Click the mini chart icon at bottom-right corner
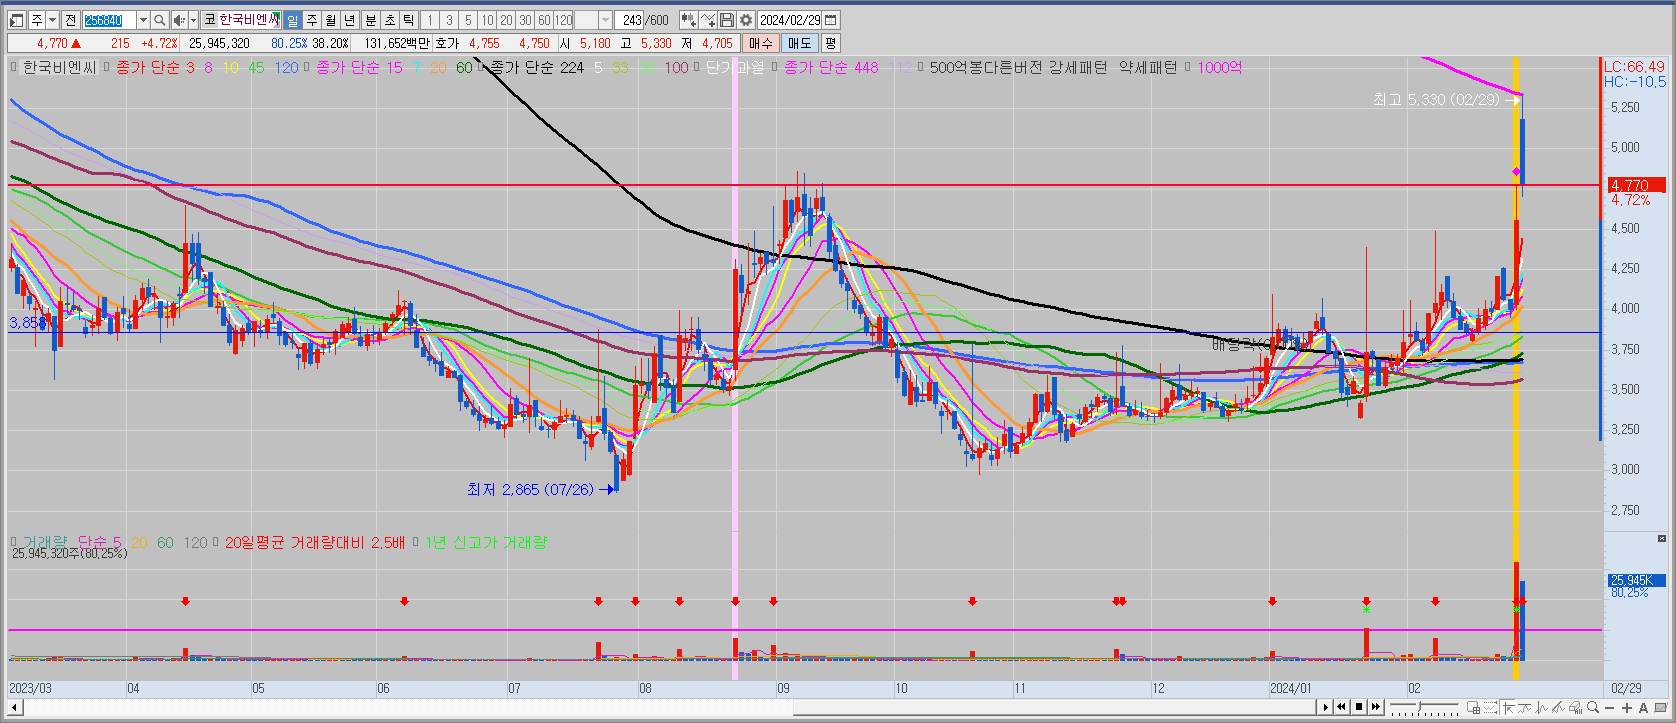Viewport: 1676px width, 723px height. click(1661, 708)
